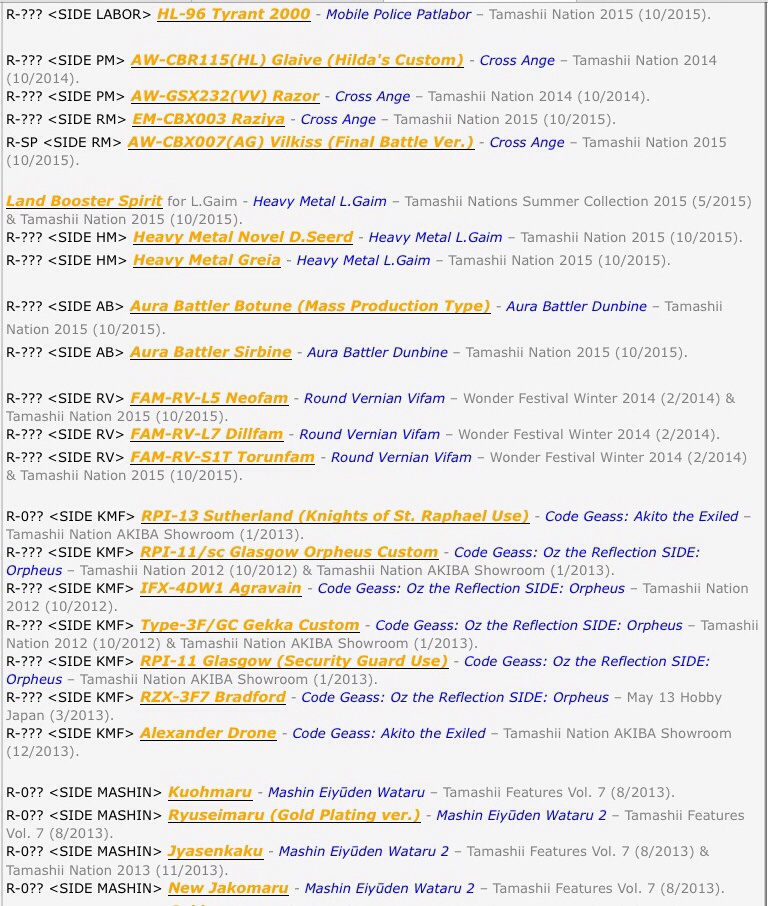
Task: Click 'May 13 Hobby' text in Bradford row
Action: (x=674, y=697)
